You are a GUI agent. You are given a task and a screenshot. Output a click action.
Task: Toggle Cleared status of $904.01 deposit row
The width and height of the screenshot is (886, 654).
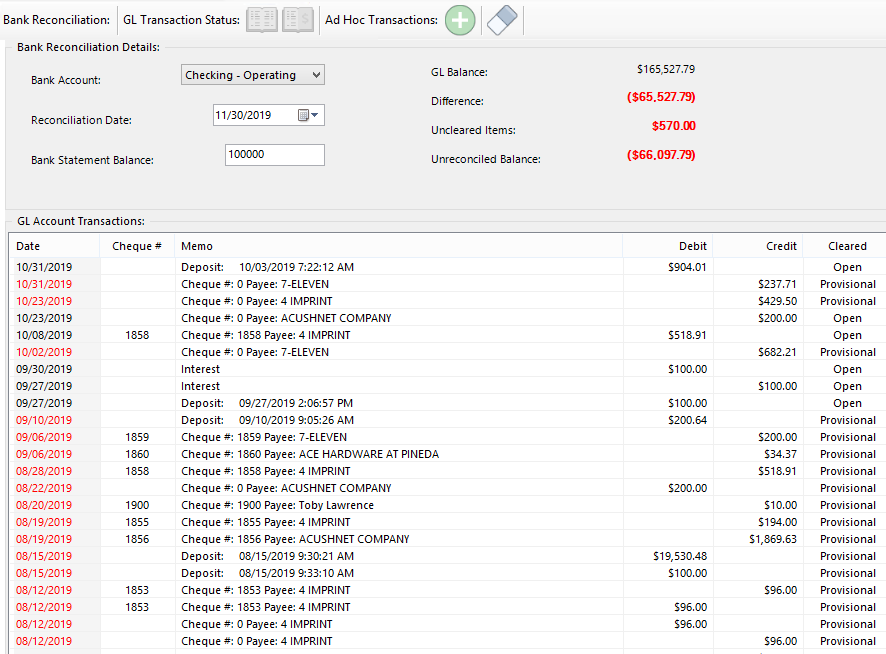pyautogui.click(x=847, y=267)
